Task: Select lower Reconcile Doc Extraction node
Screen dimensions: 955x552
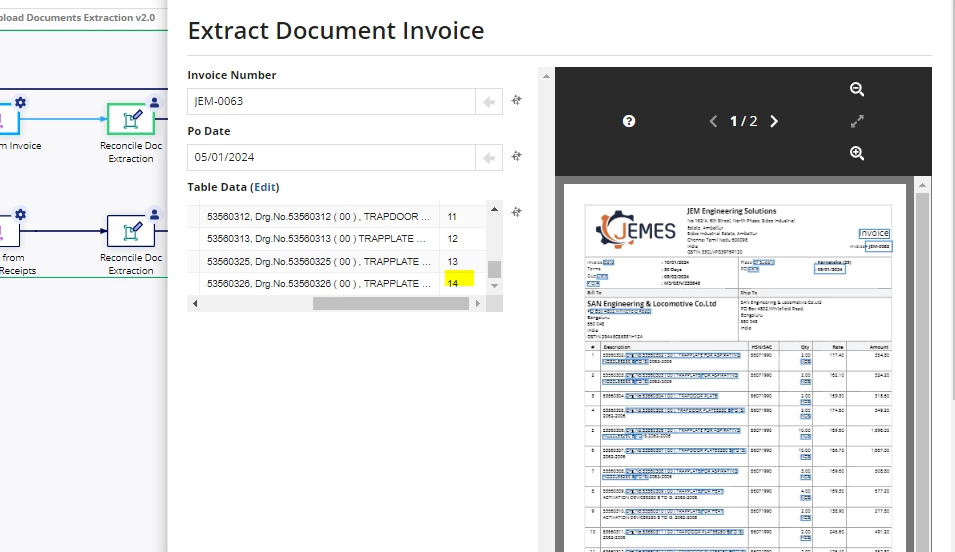Action: (x=131, y=231)
